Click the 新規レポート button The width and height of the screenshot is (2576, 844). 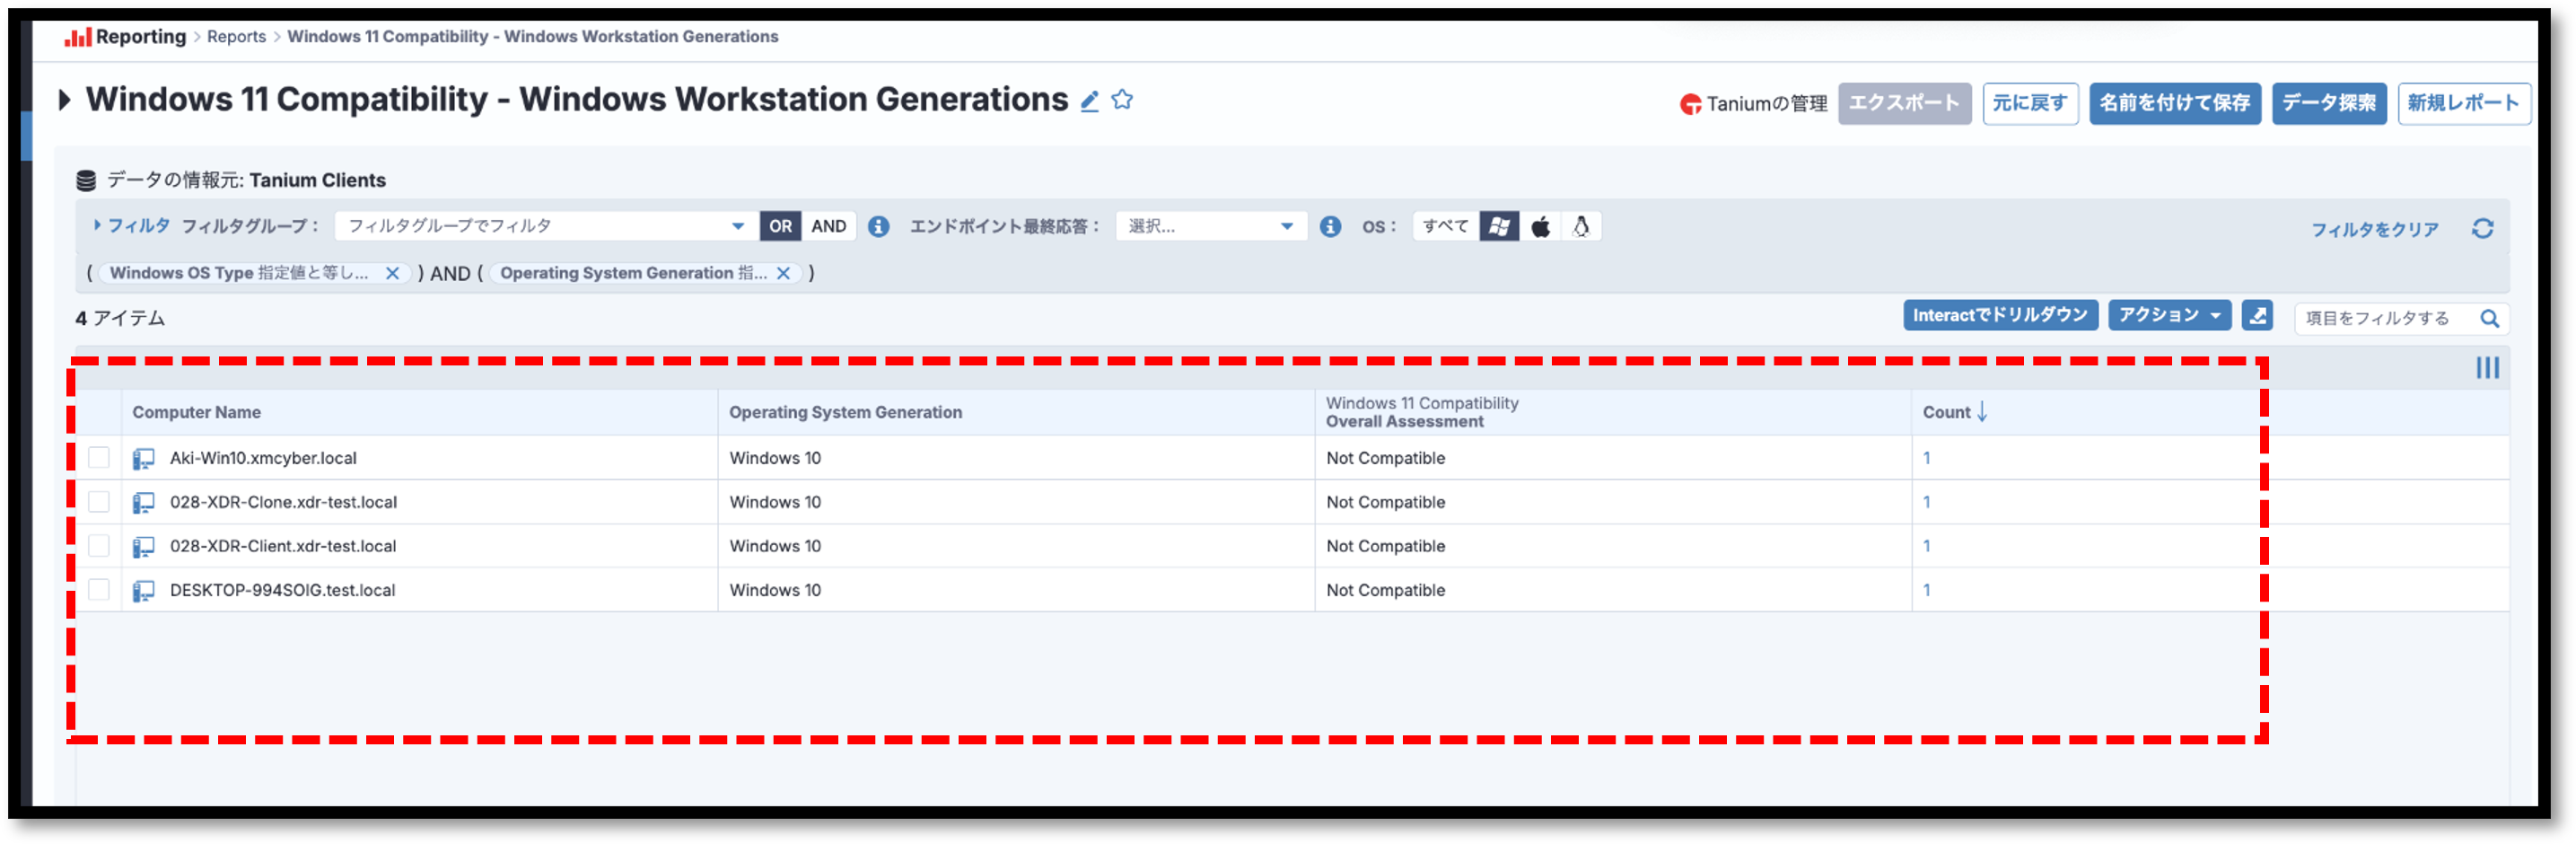click(2463, 104)
